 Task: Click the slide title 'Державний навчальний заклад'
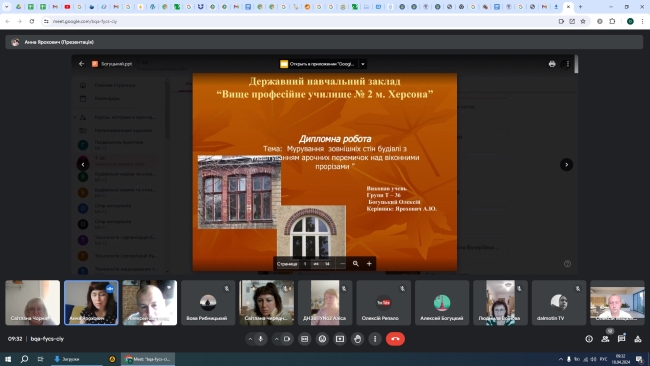pyautogui.click(x=325, y=81)
